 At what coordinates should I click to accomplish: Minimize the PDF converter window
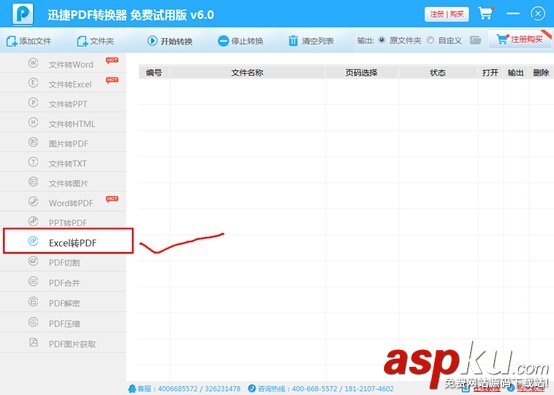coord(513,13)
